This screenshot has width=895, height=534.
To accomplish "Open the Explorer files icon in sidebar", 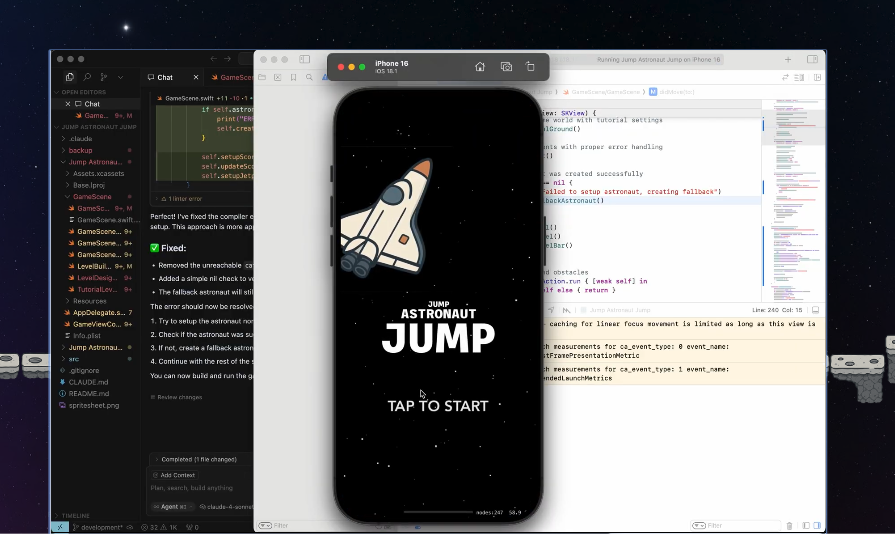I will 69,77.
